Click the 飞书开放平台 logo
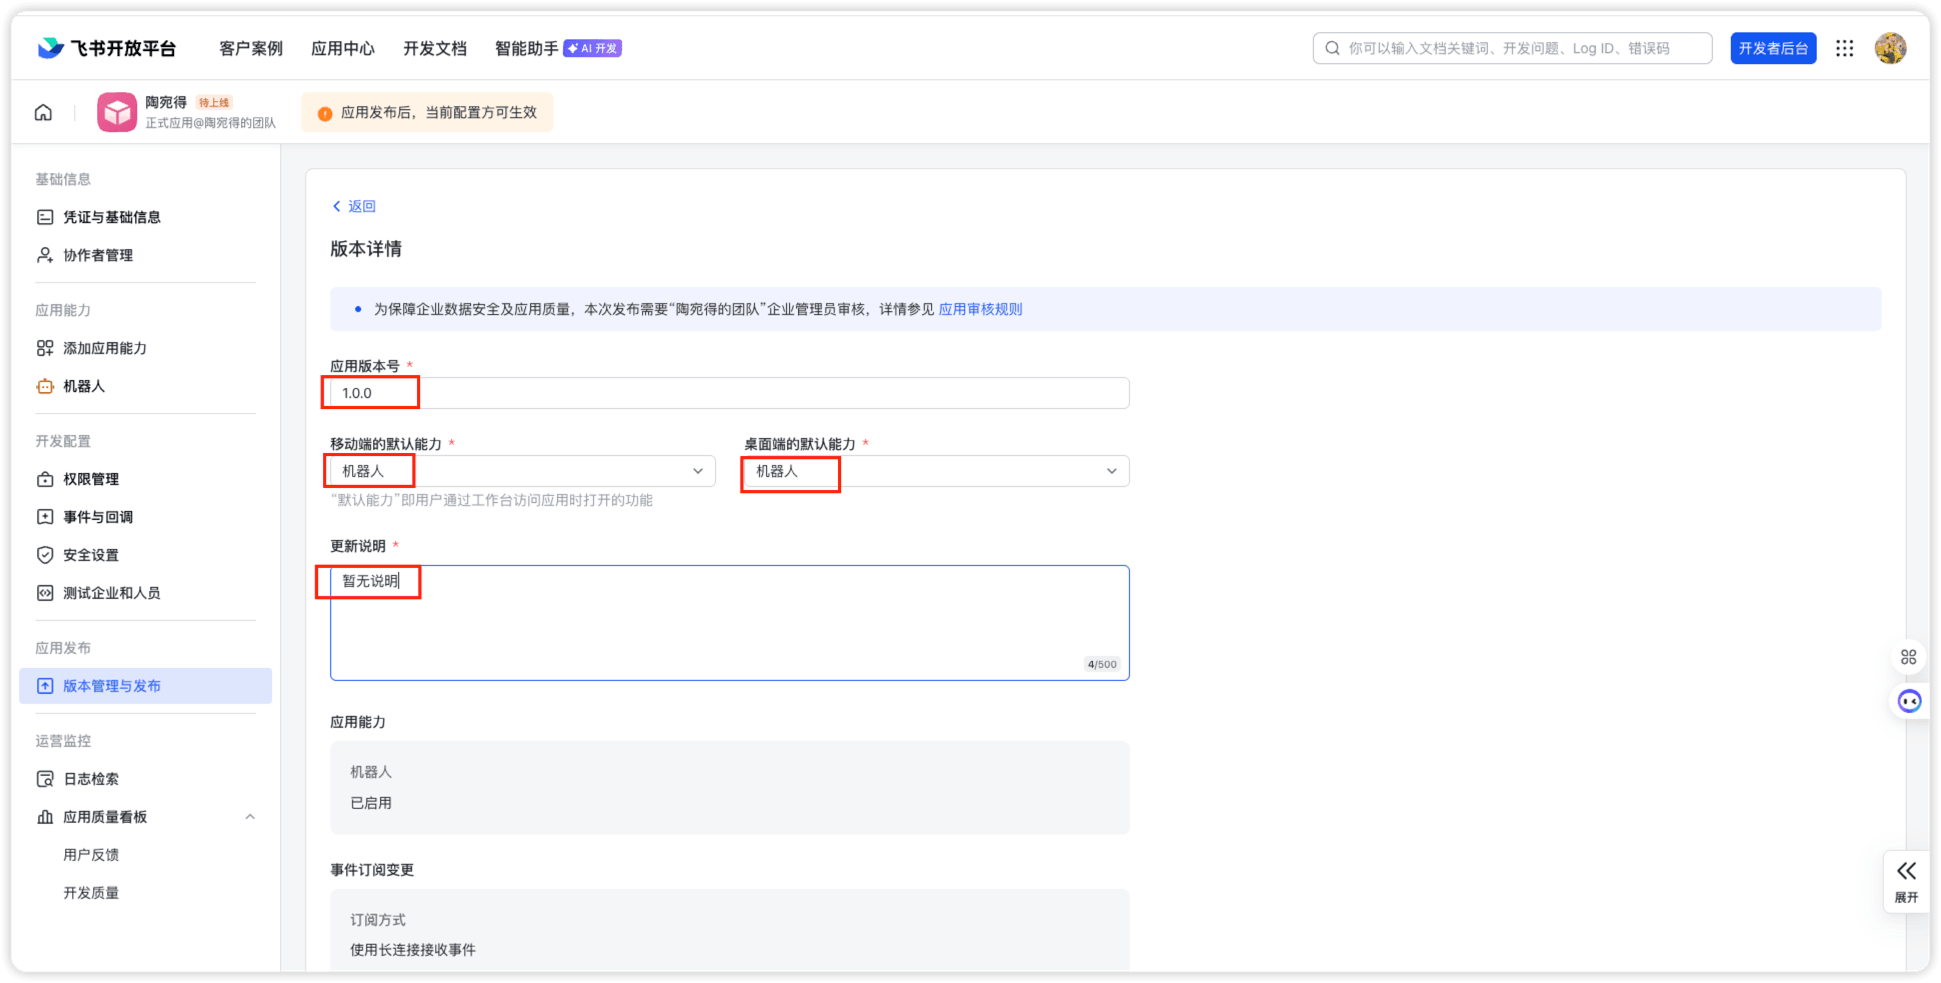This screenshot has height=983, width=1941. 106,48
